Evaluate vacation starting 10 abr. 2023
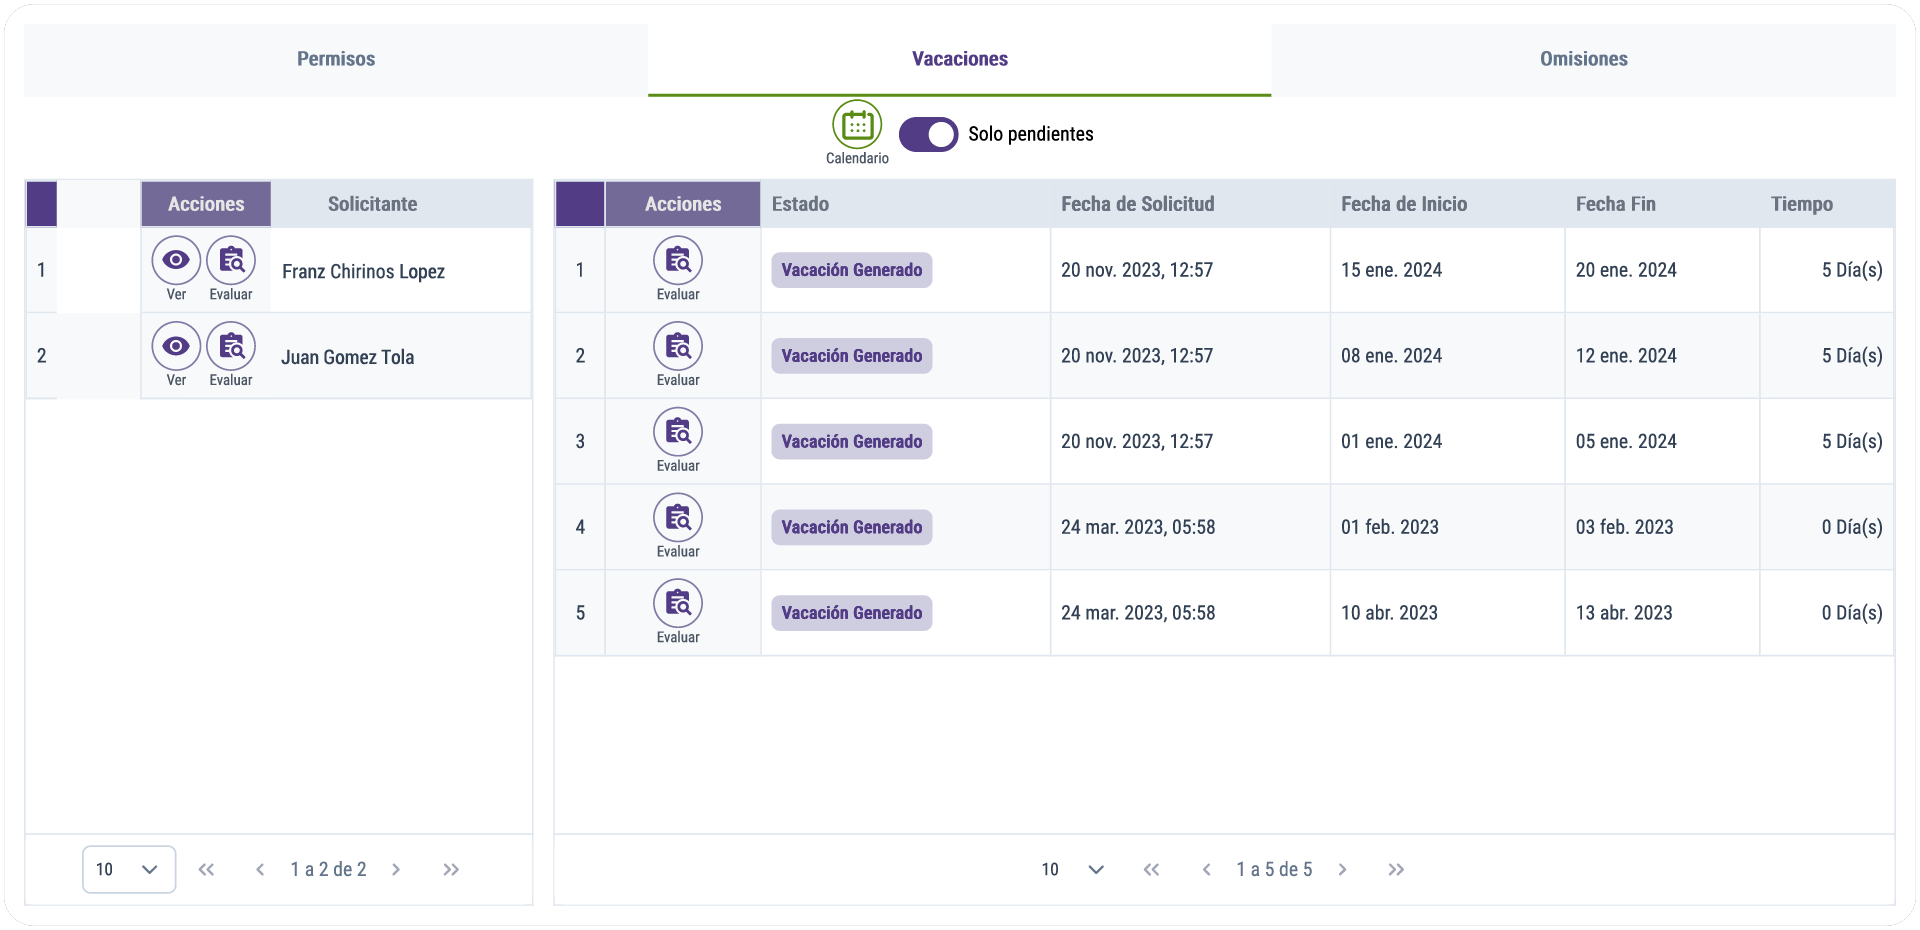The width and height of the screenshot is (1920, 930). coord(678,605)
